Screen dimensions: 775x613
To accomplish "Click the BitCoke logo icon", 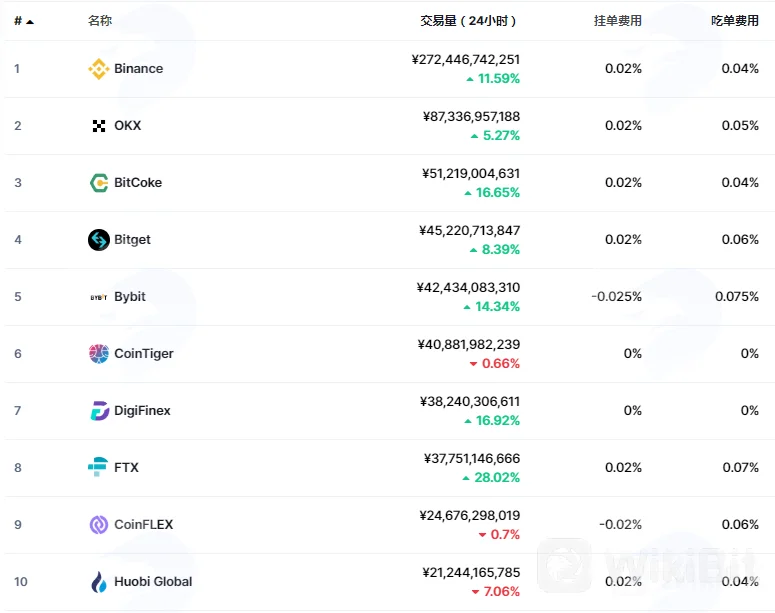I will tap(99, 183).
